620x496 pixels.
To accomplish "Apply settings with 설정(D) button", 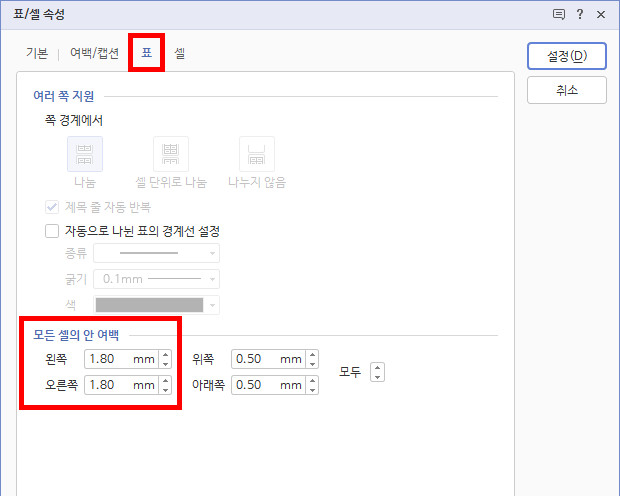I will 567,56.
